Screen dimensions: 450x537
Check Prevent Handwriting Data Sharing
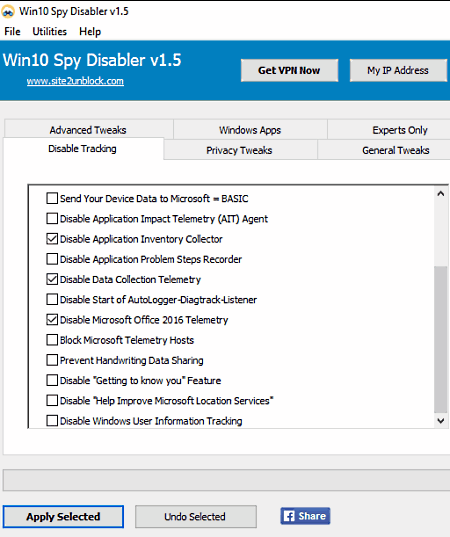[52, 360]
